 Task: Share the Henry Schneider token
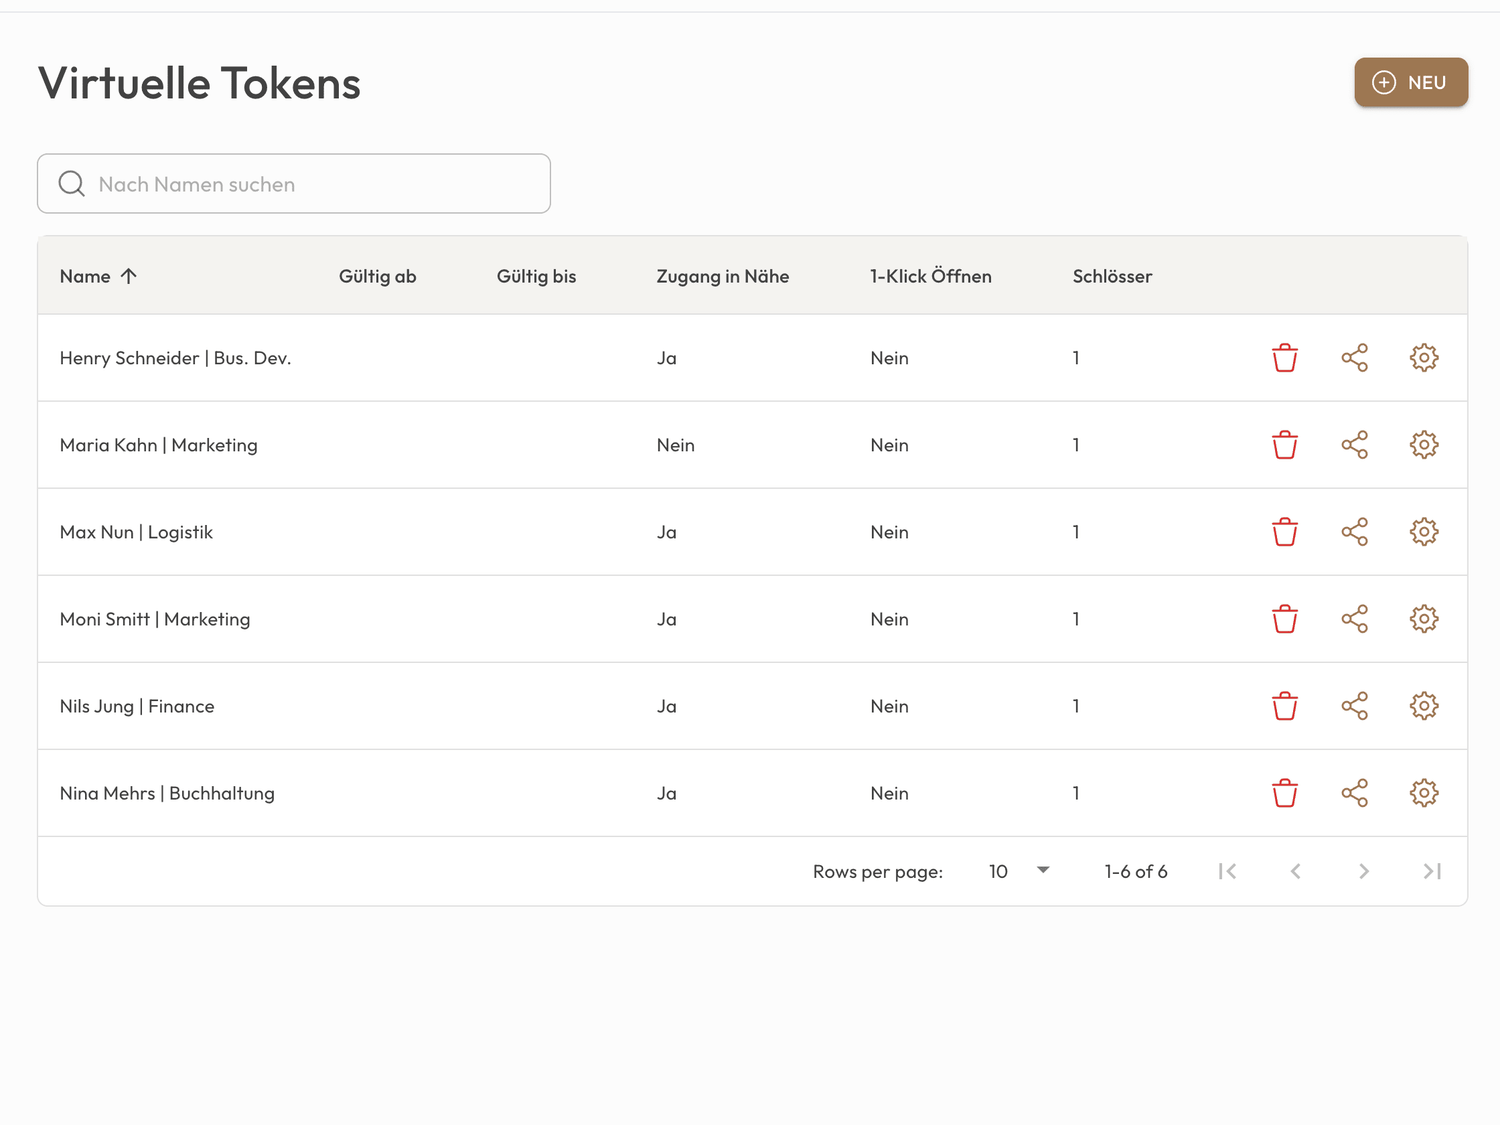[x=1354, y=358]
